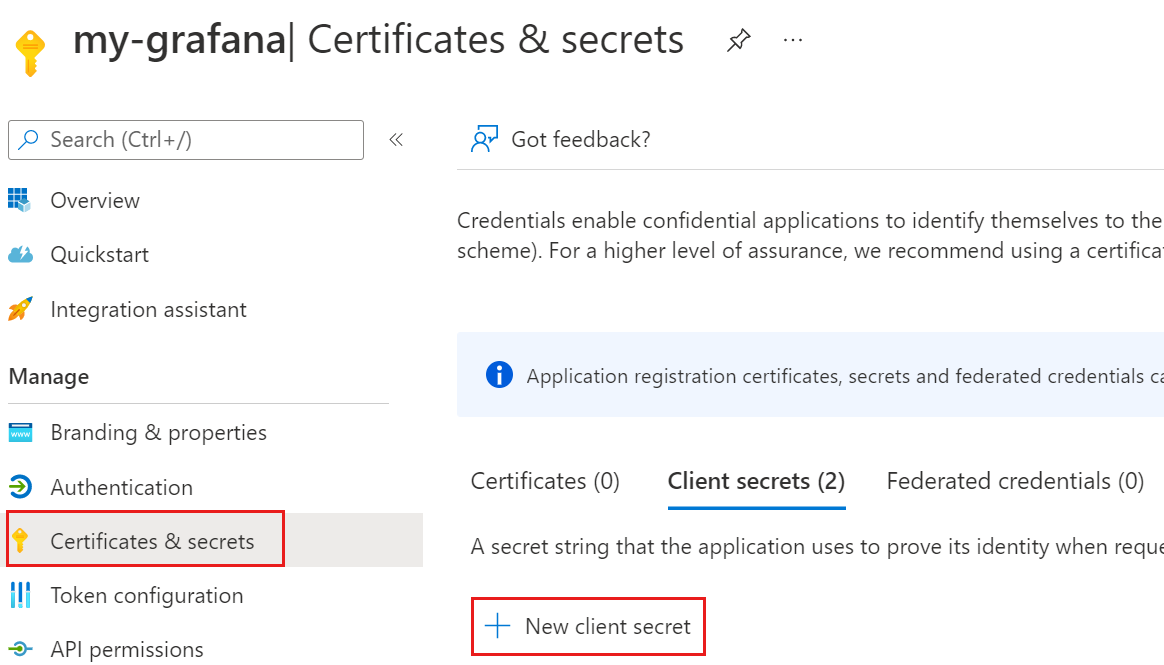Collapse the sidebar with double chevron
Viewport: 1164px width, 665px height.
coord(396,140)
